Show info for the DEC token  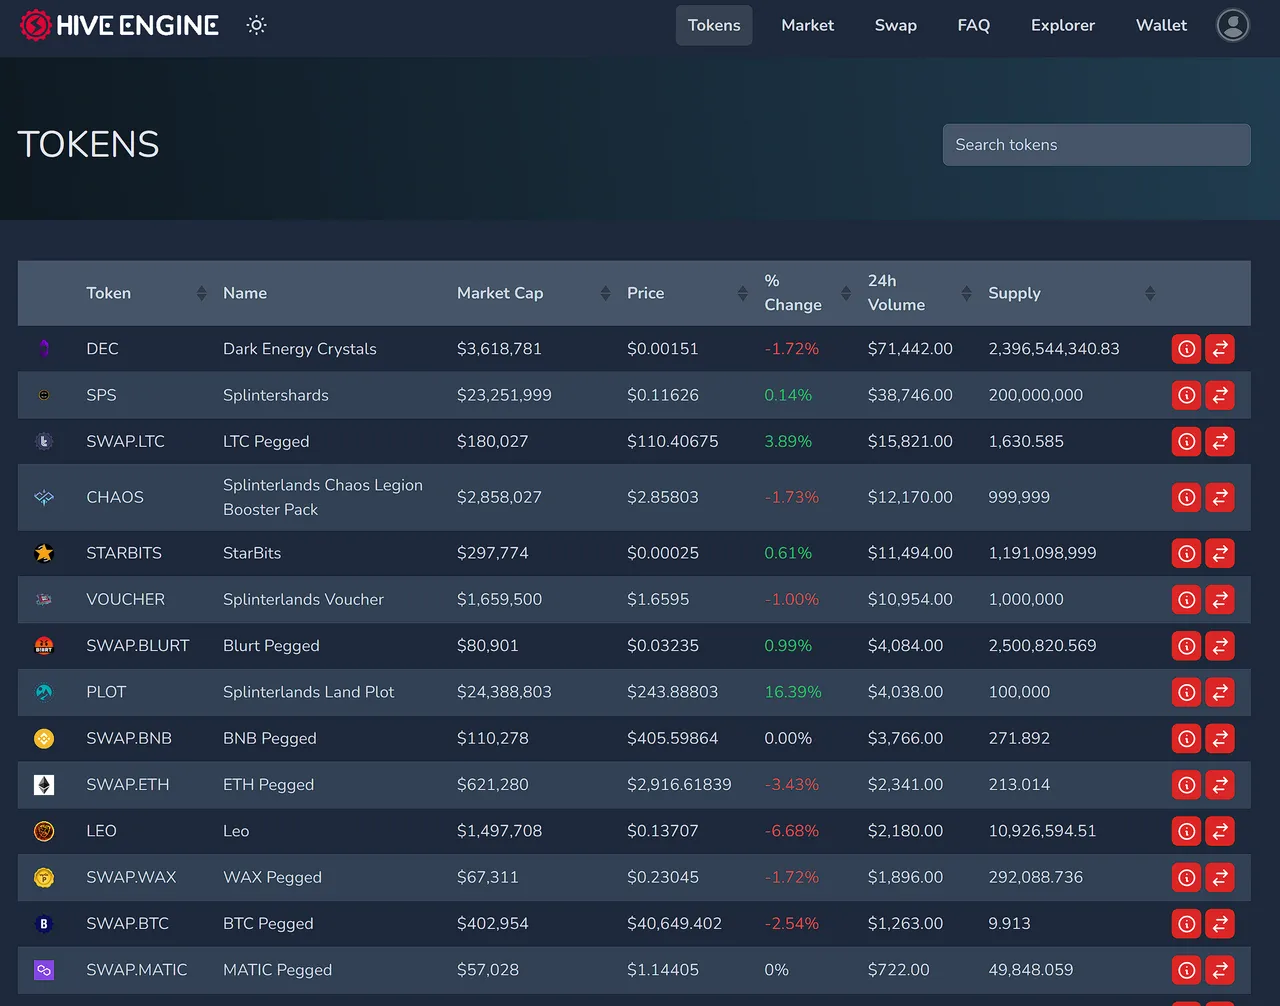pos(1186,349)
